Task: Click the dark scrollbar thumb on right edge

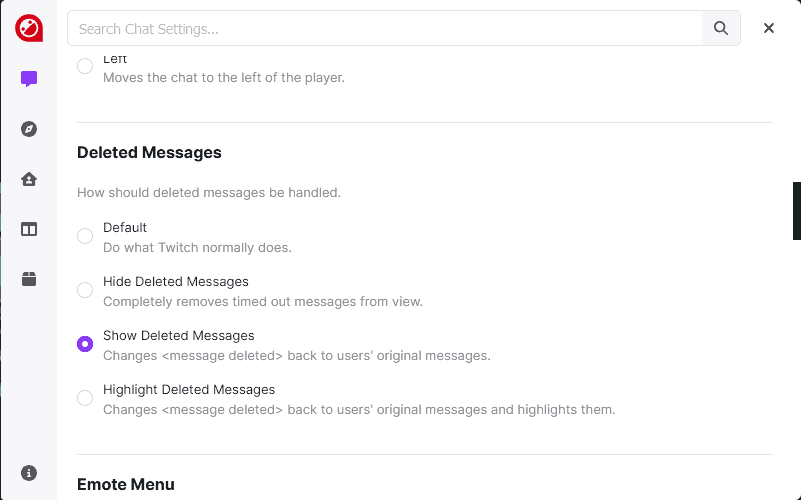Action: 796,211
